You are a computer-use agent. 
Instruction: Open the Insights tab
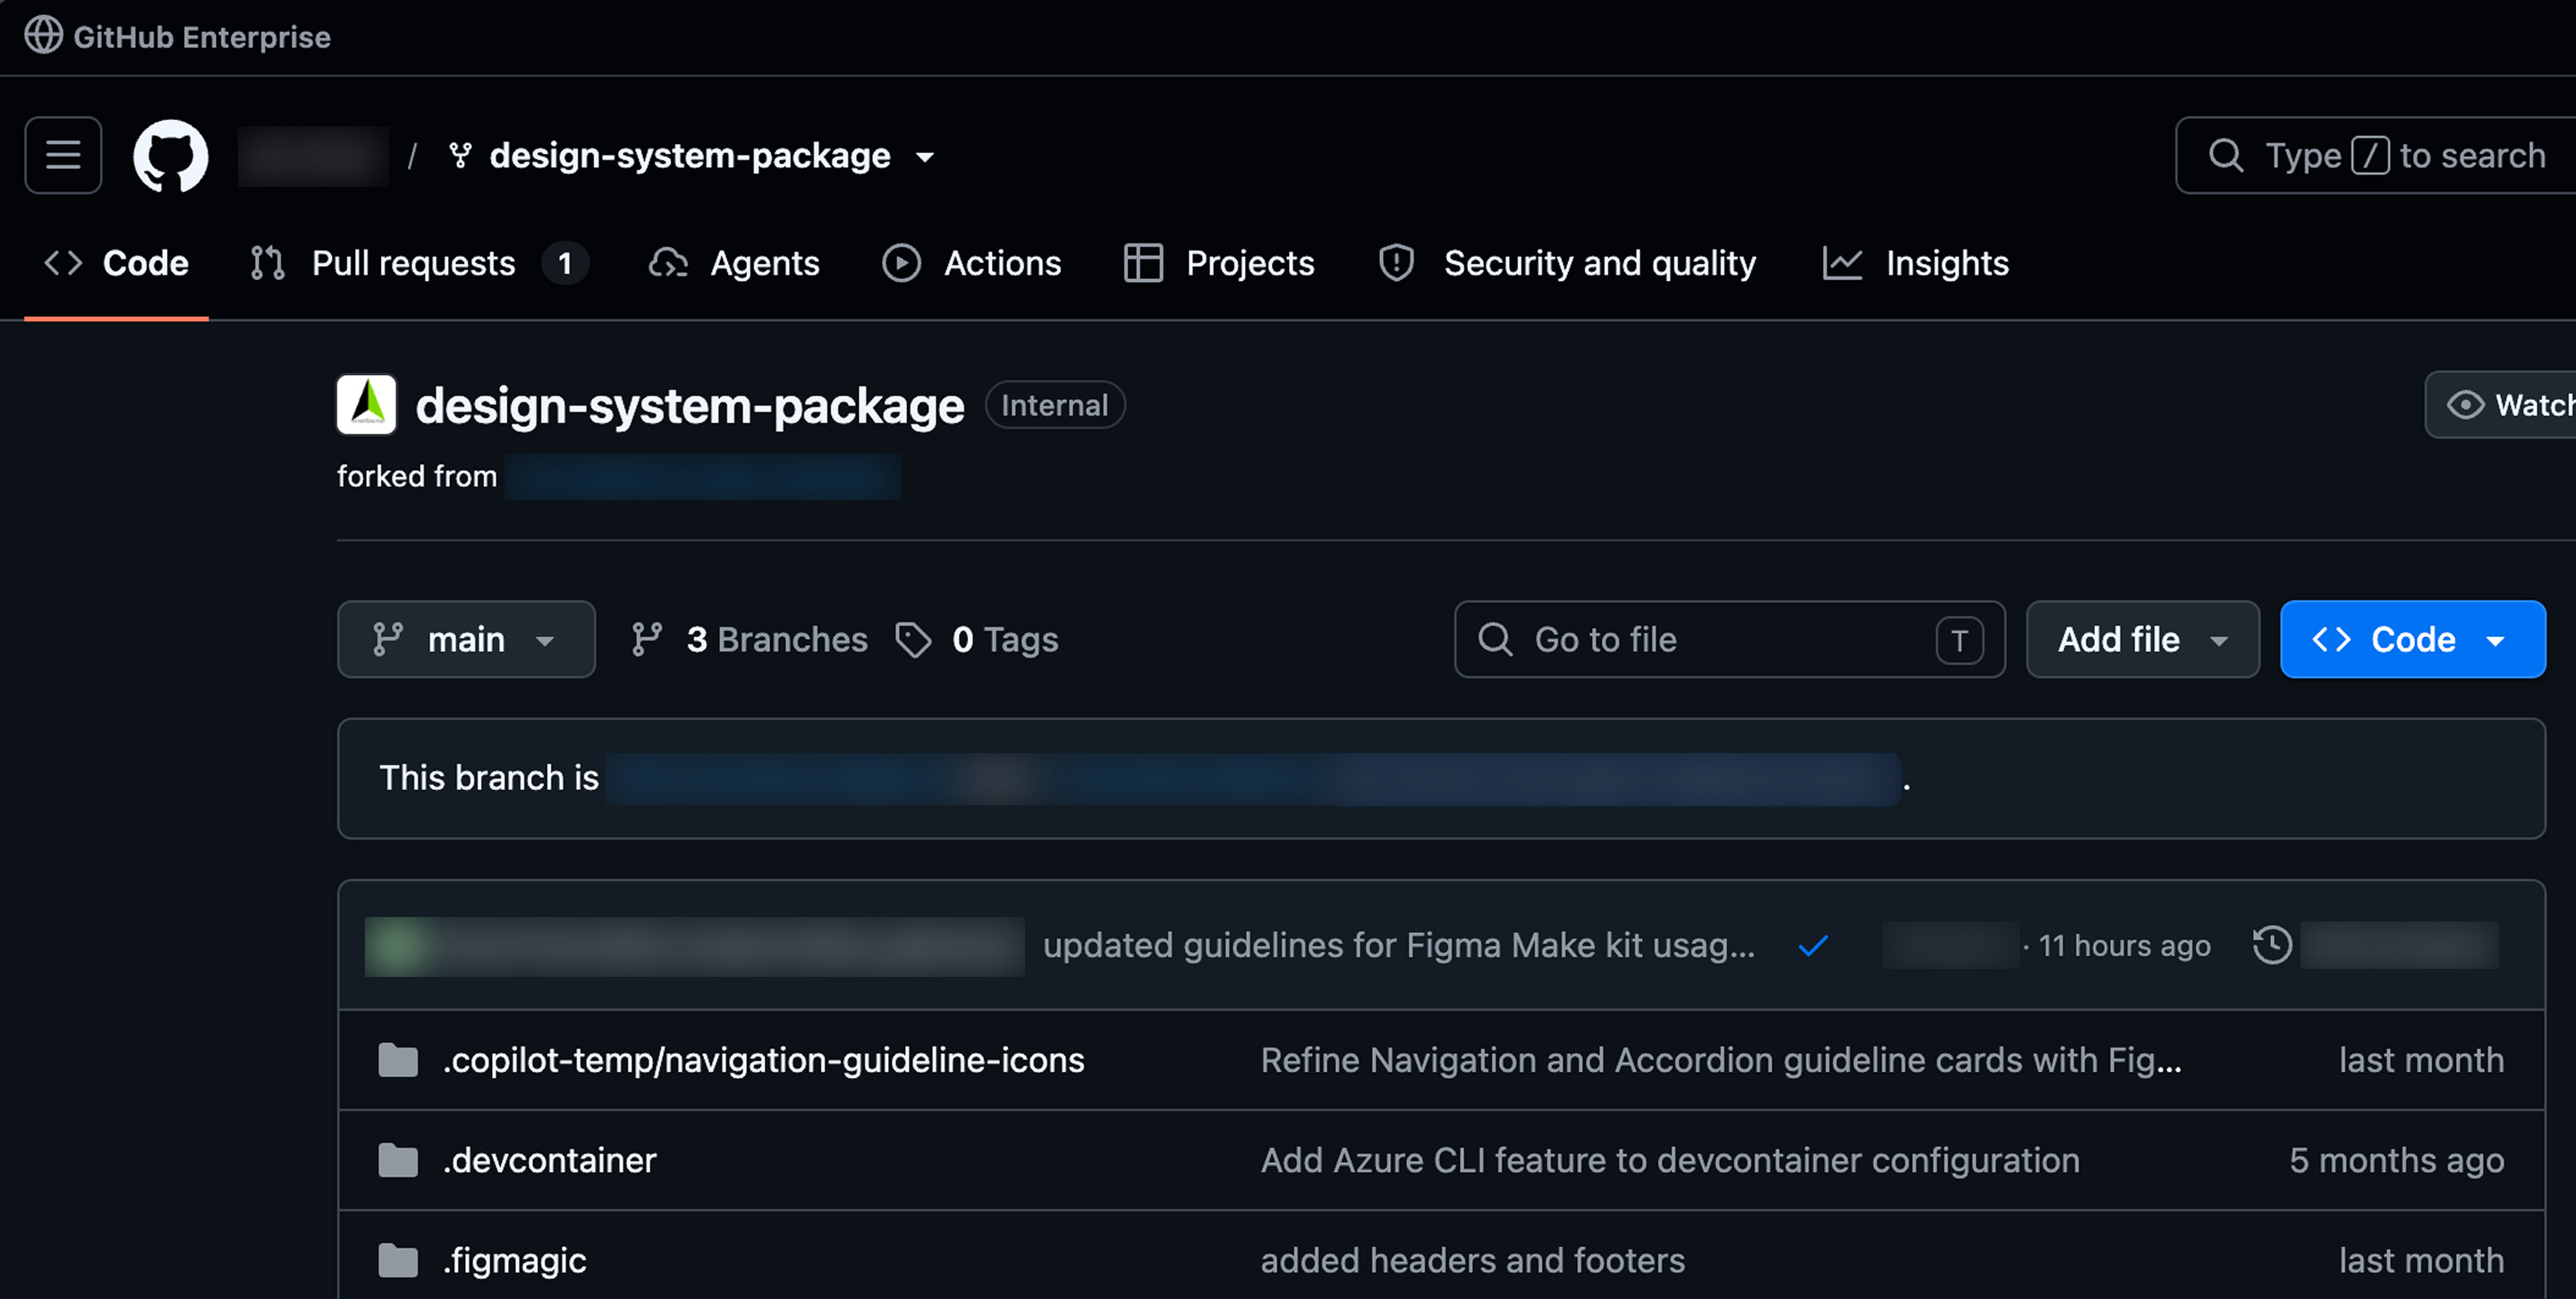coord(1916,263)
